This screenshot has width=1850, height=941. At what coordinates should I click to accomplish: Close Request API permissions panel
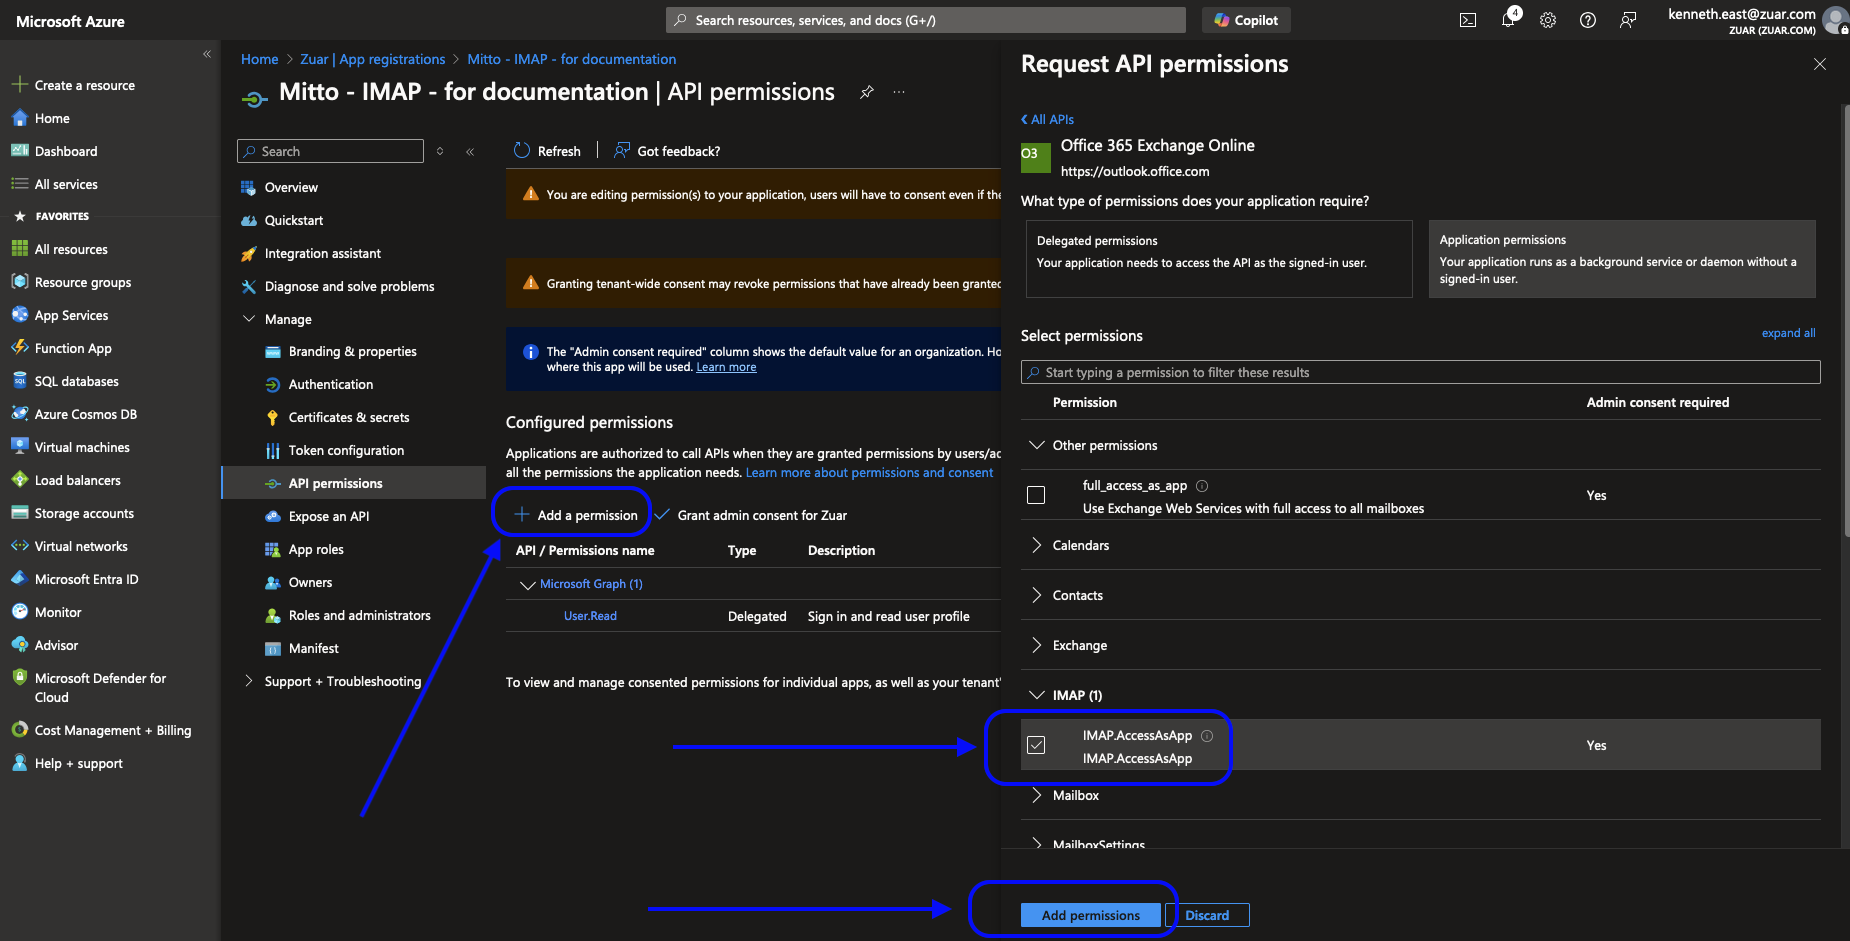pyautogui.click(x=1820, y=64)
